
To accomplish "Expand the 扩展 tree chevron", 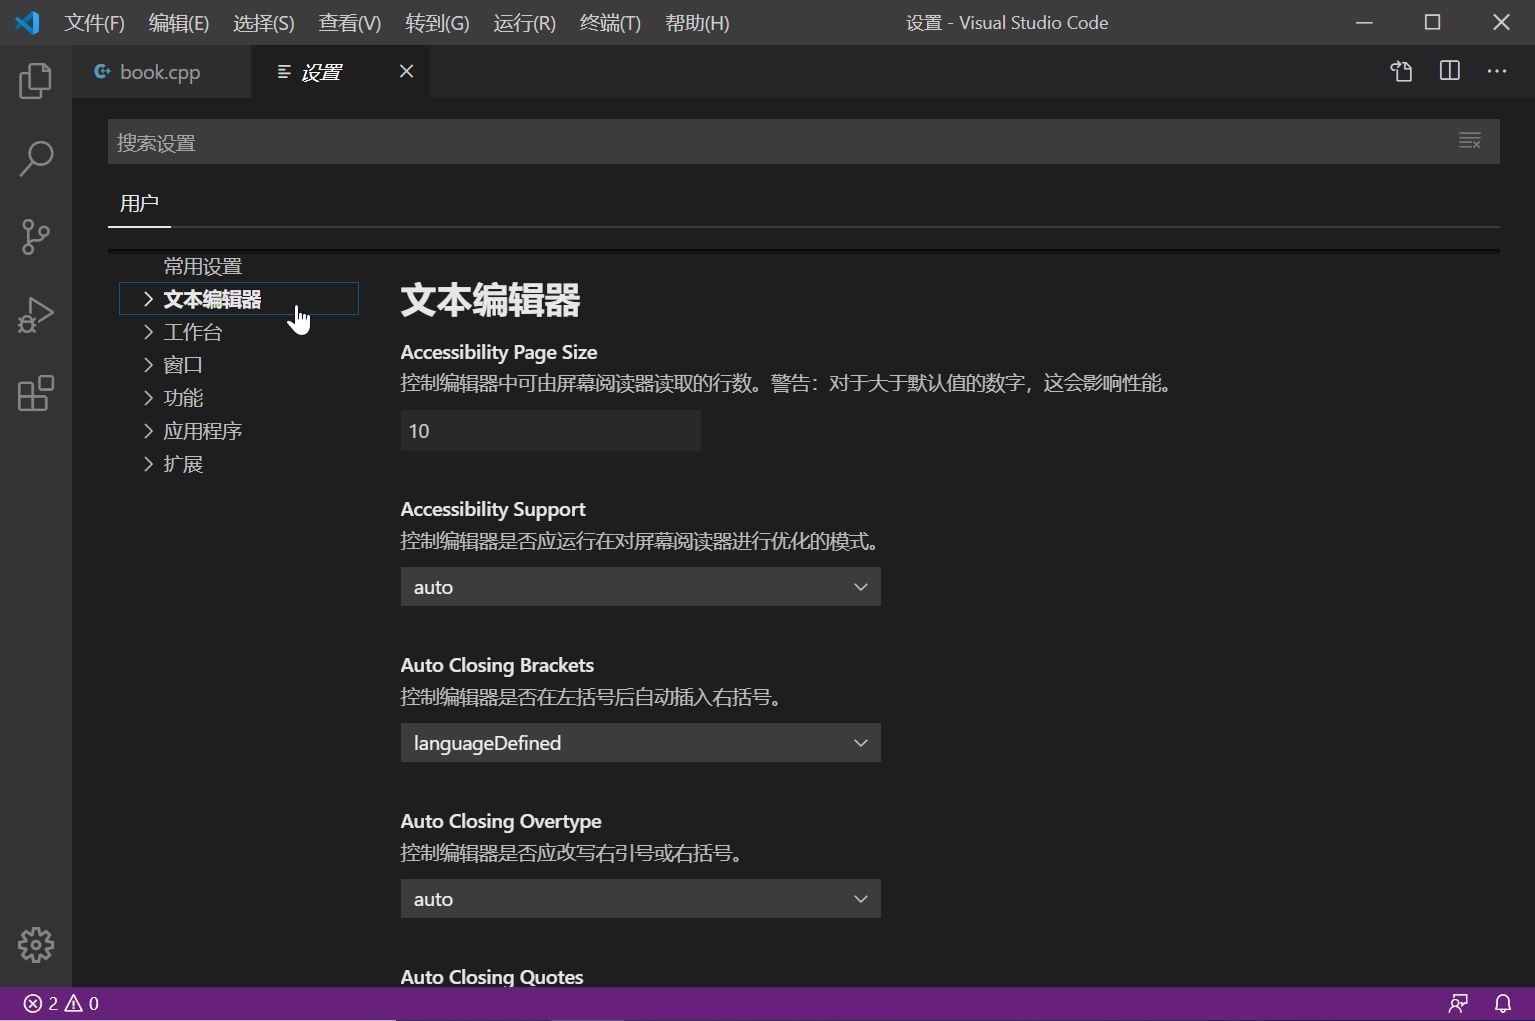I will point(148,464).
